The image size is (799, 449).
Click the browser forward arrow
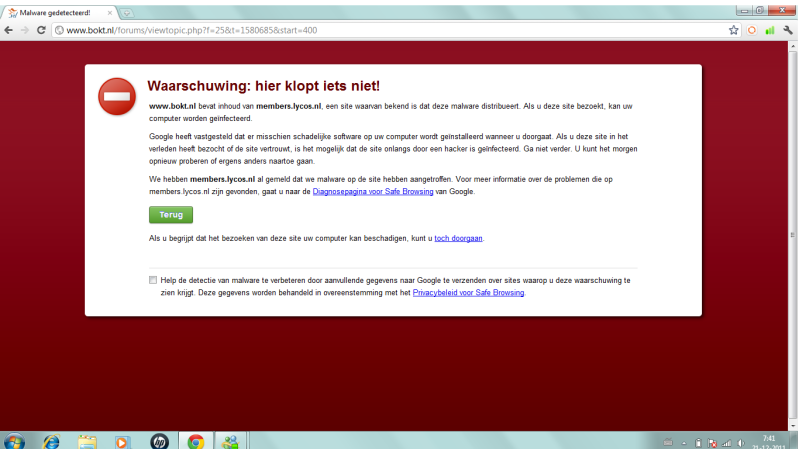click(x=24, y=30)
